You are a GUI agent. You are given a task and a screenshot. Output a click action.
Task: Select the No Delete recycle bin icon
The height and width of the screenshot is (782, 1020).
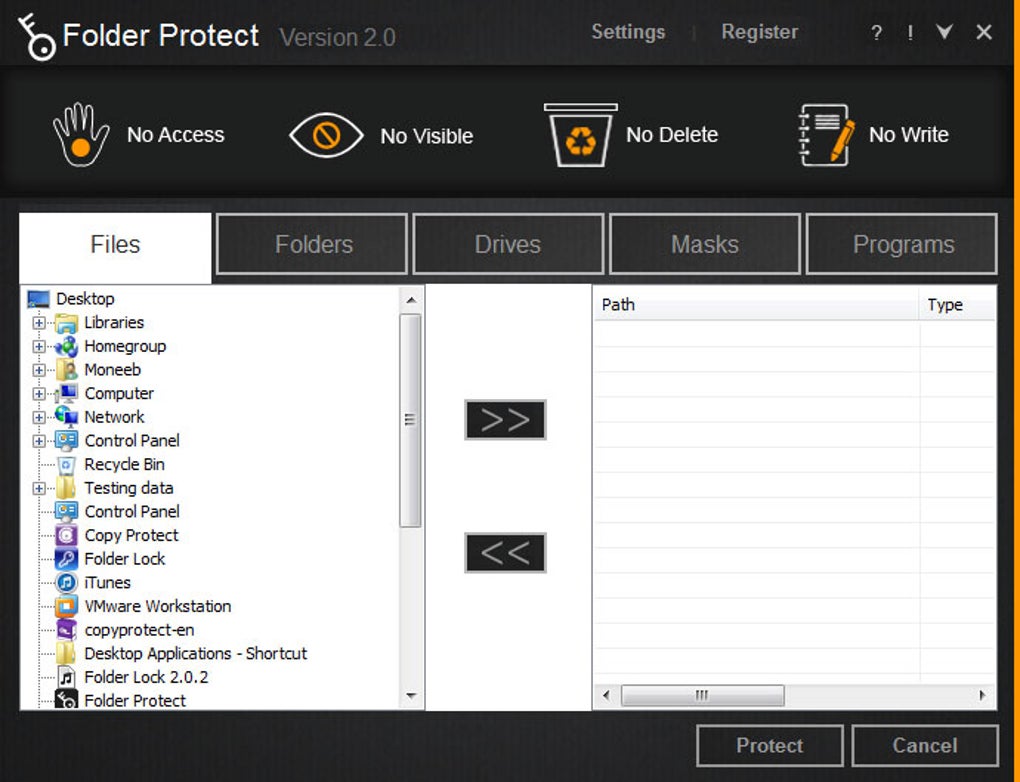point(580,135)
